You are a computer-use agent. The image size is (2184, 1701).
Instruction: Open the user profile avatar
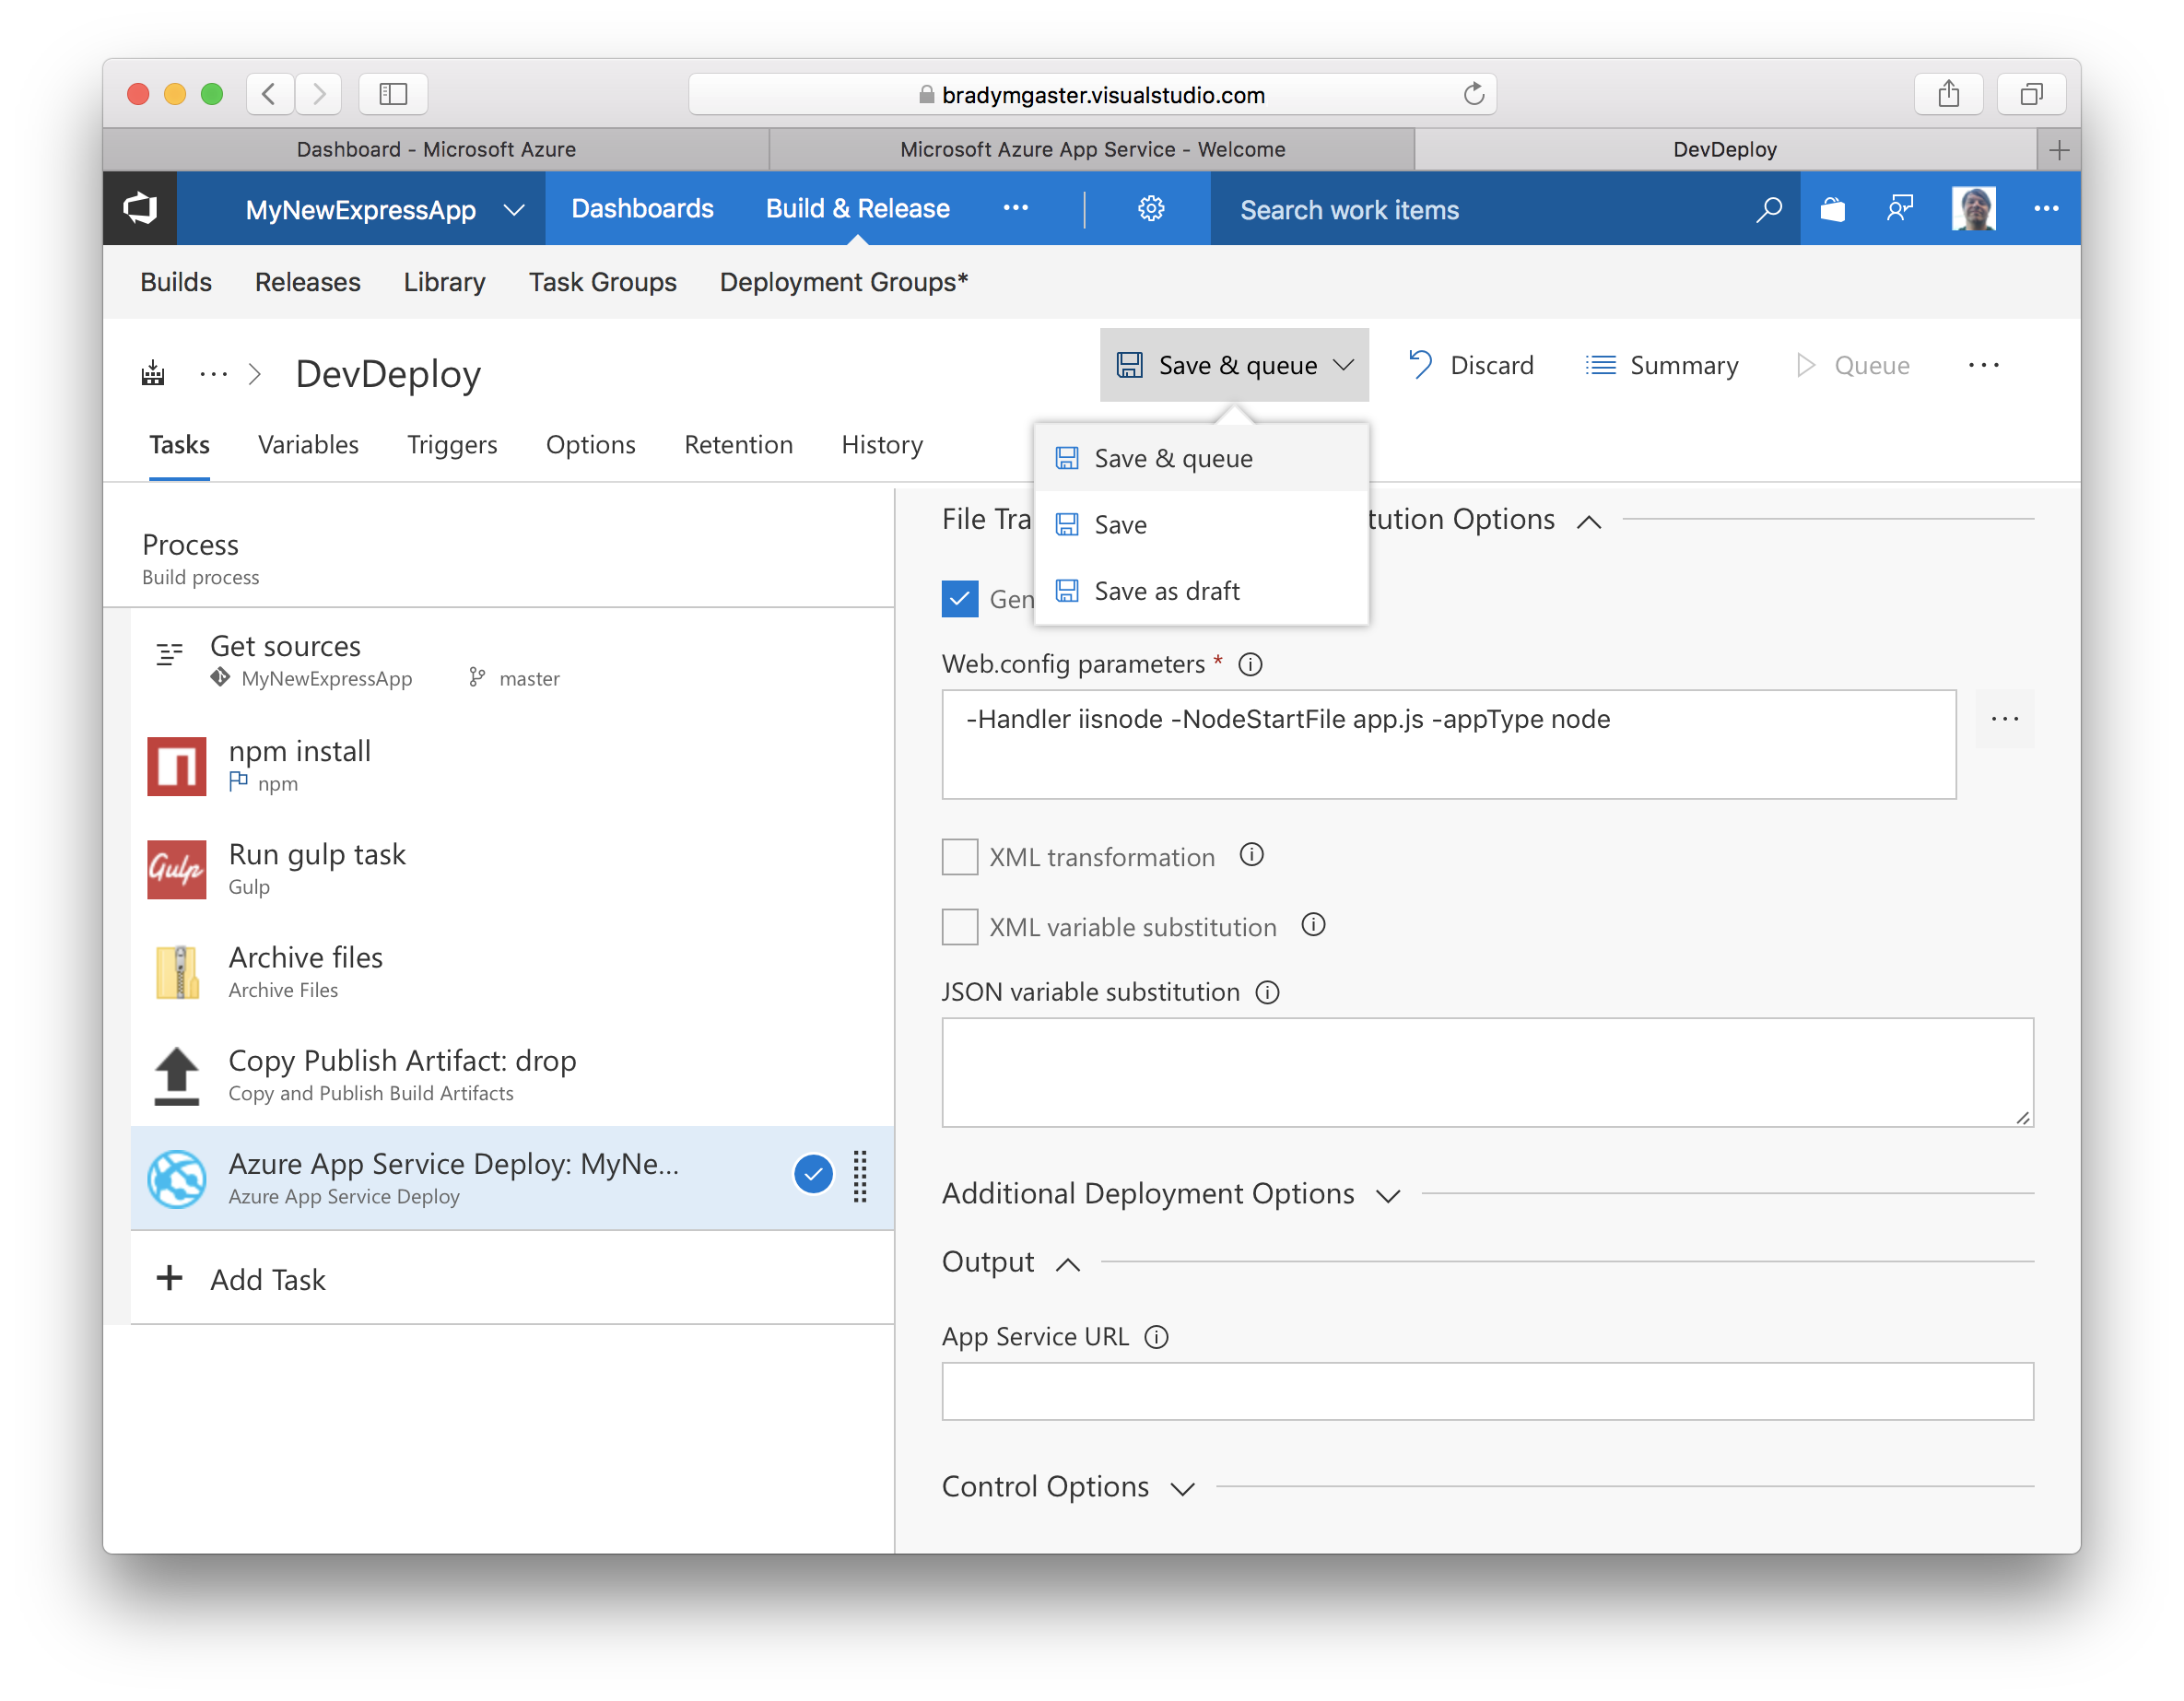1973,209
